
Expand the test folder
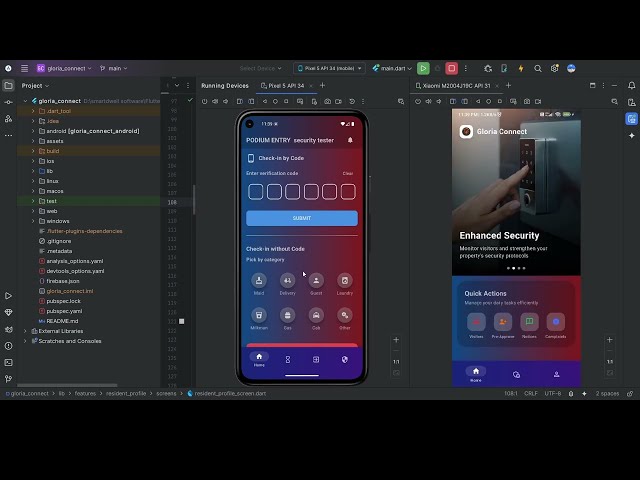click(33, 201)
